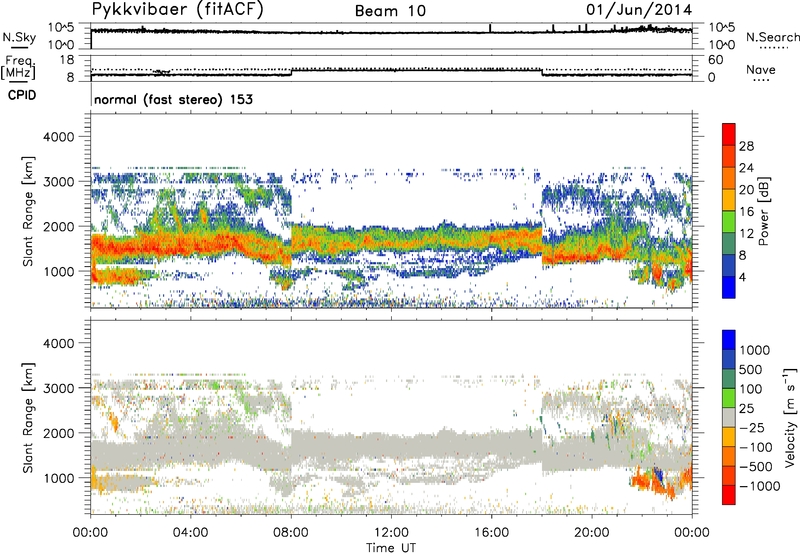
Task: Pick the blue top segment of the Velocity colorbar
Action: pos(729,340)
